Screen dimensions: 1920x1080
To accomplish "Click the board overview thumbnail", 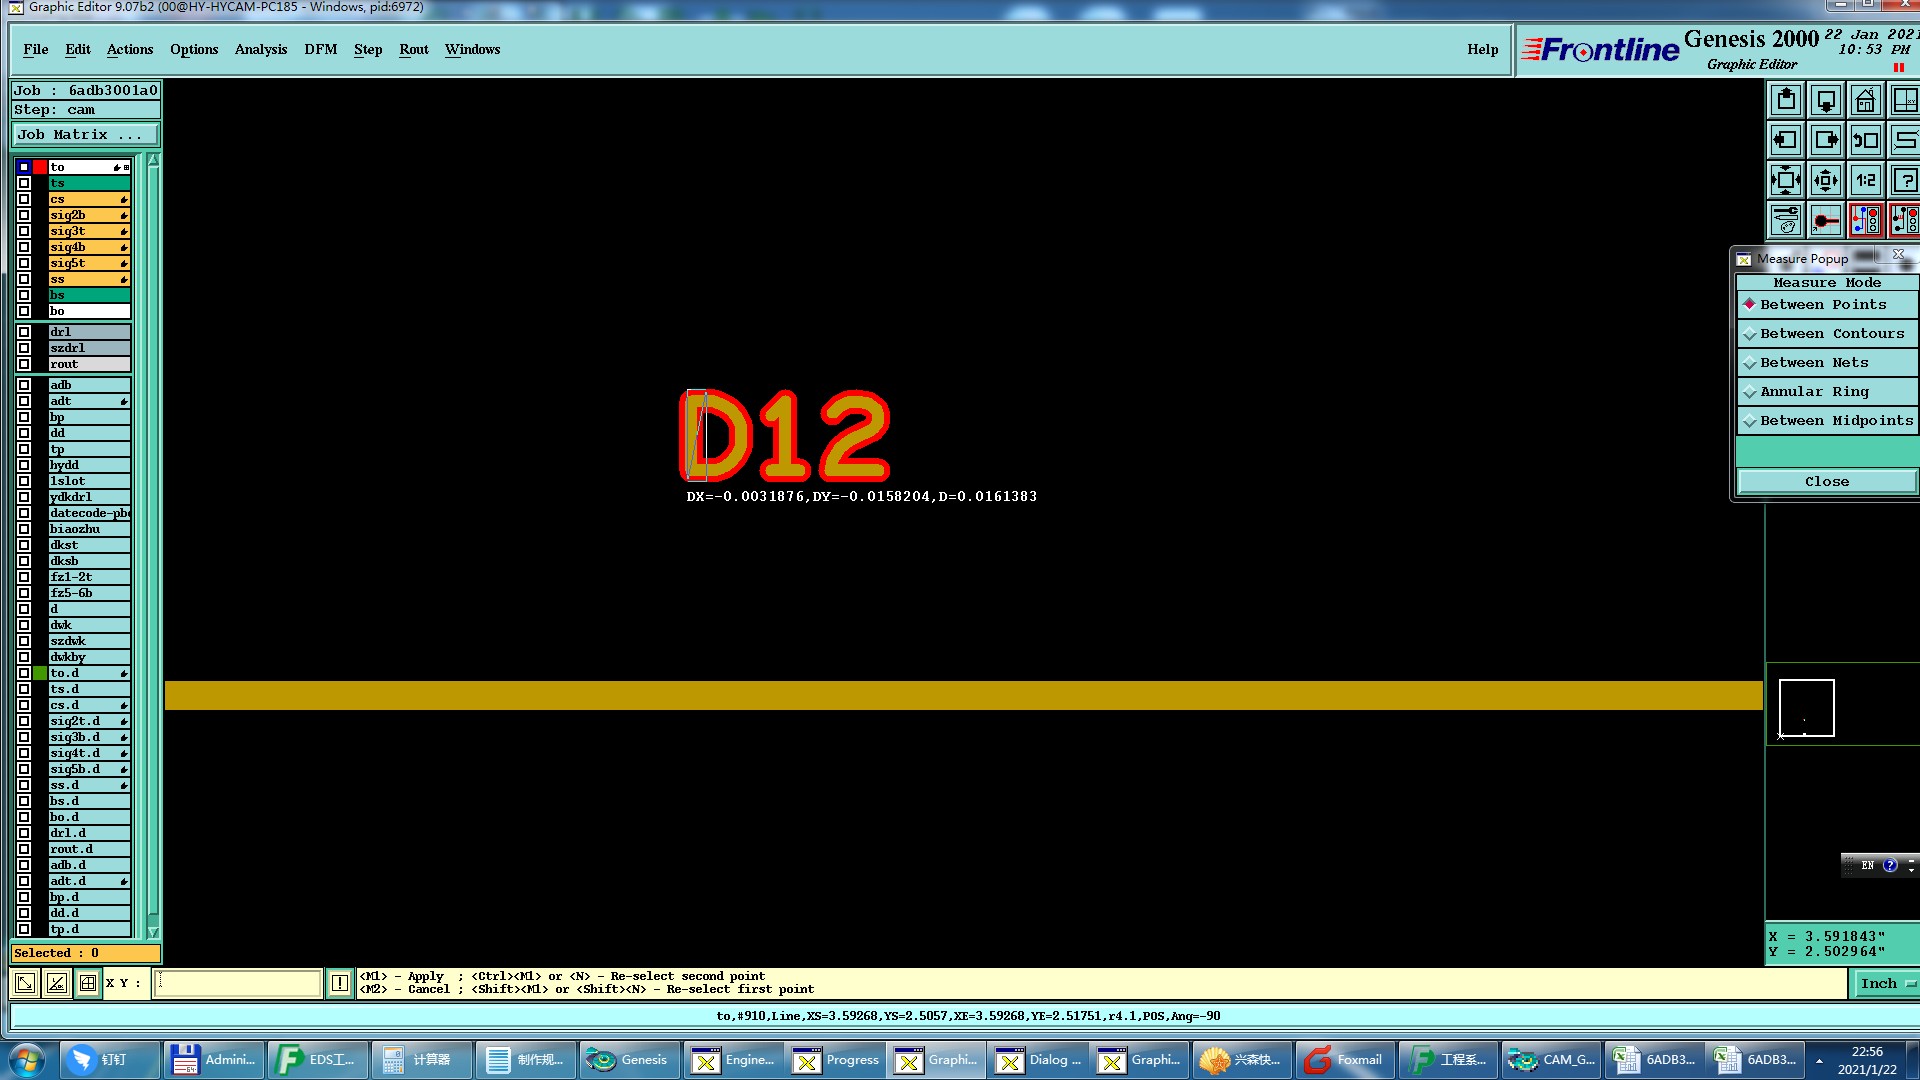I will pos(1806,708).
